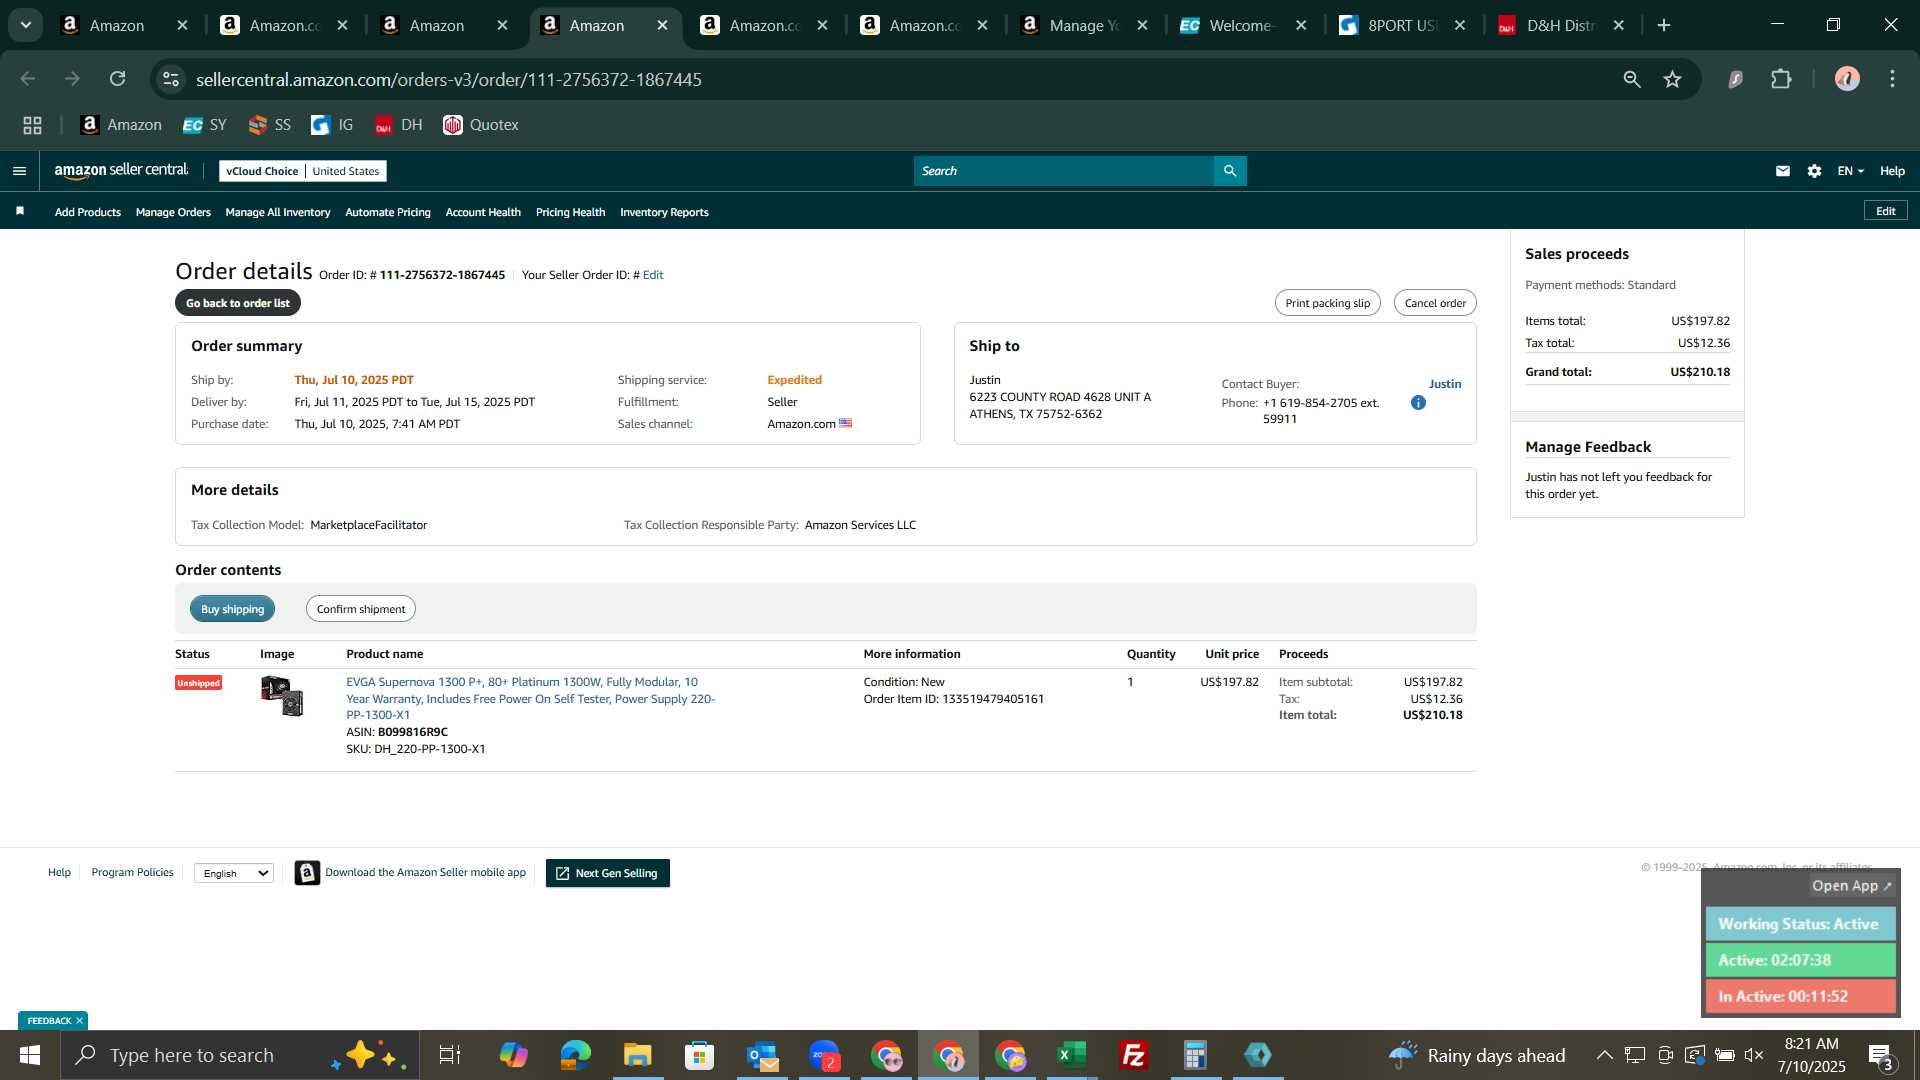
Task: Open the Calculator in the taskbar
Action: click(1195, 1055)
